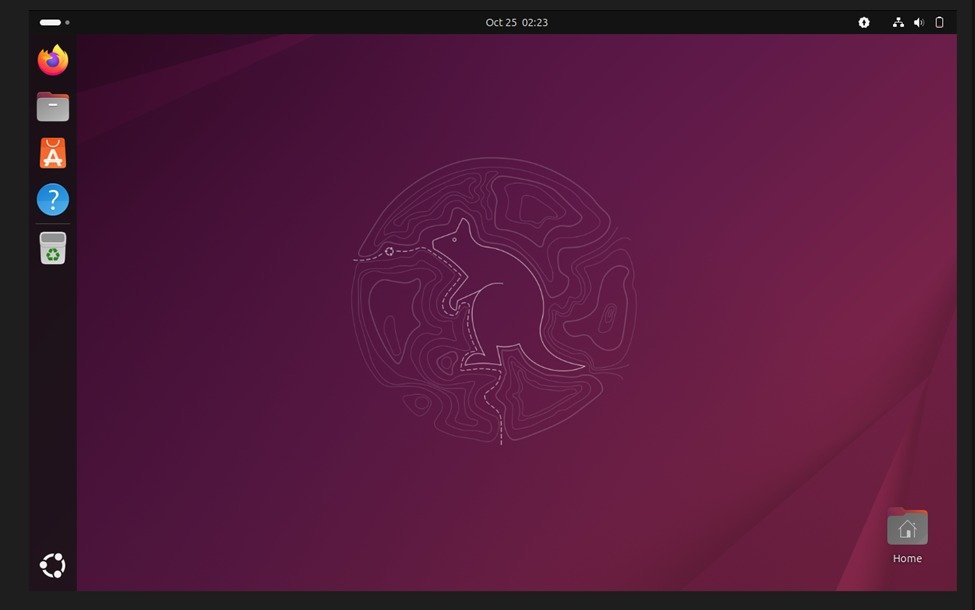Click the Home label under the folder
975x610 pixels.
tap(907, 558)
